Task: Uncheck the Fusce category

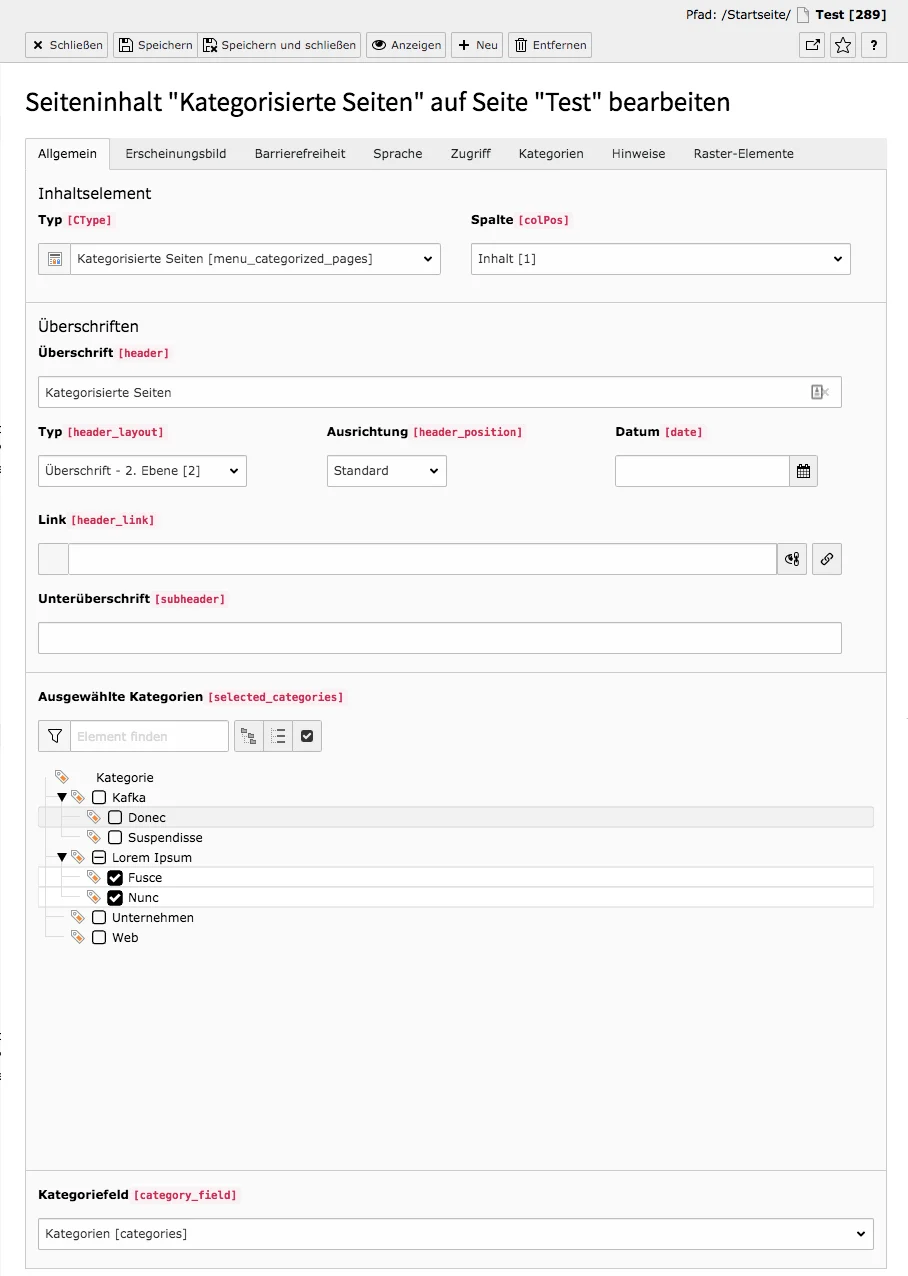Action: point(115,877)
